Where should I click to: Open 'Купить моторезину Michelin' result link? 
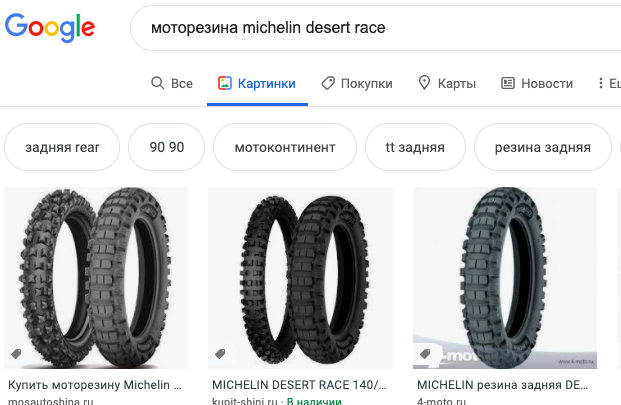[95, 384]
